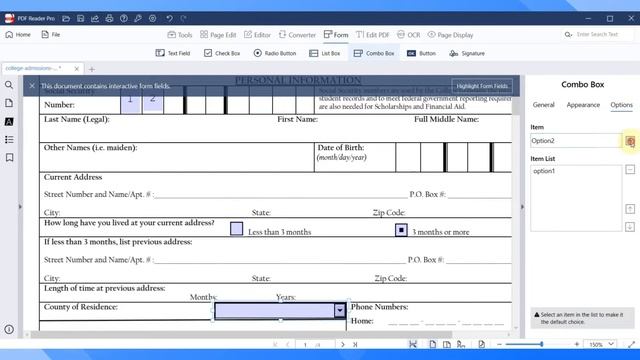
Task: Toggle the 3 months or more checkbox
Action: 401,230
